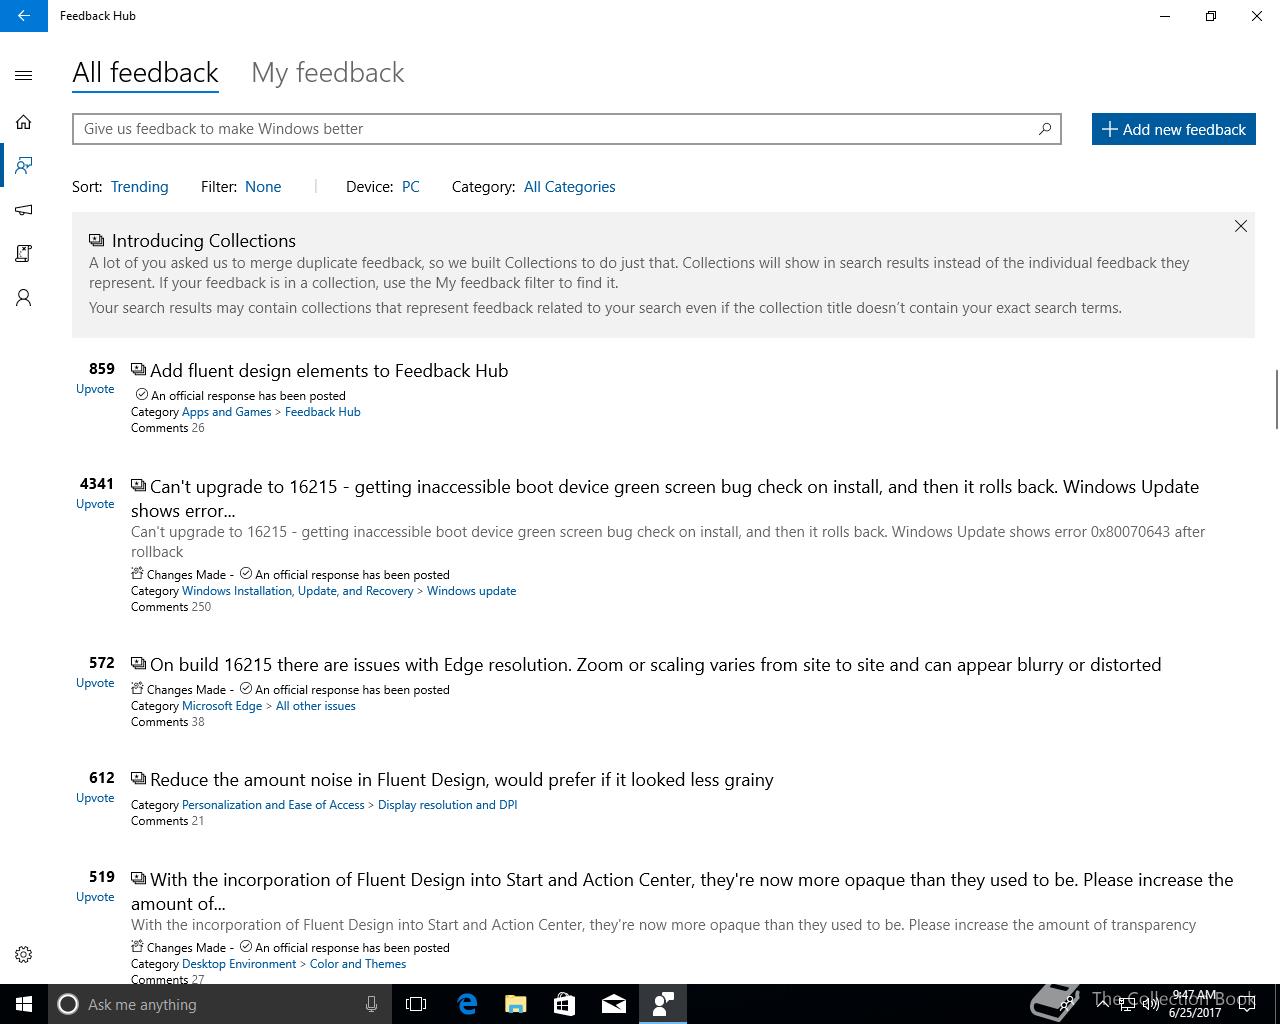Open the Windows Start button
This screenshot has height=1024, width=1280.
[x=24, y=1004]
